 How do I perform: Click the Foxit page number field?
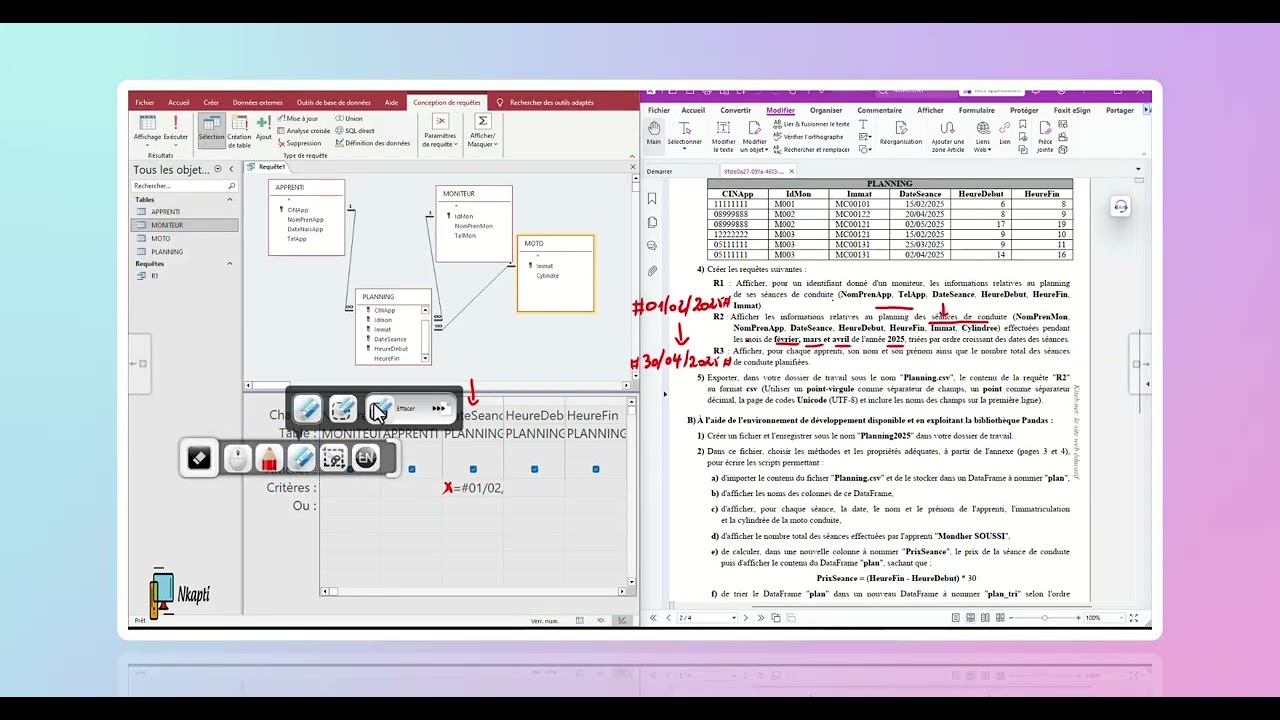click(x=706, y=618)
